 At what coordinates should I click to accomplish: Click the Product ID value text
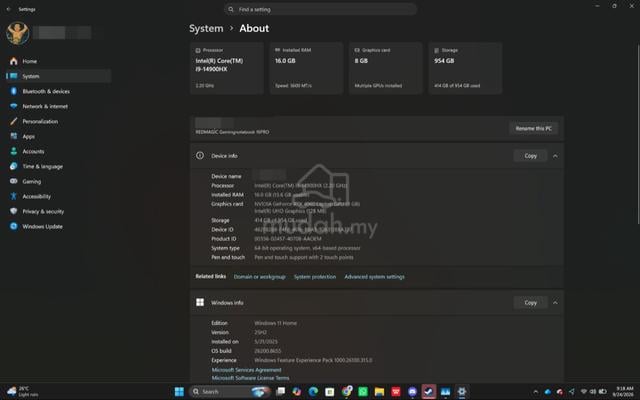(x=288, y=239)
